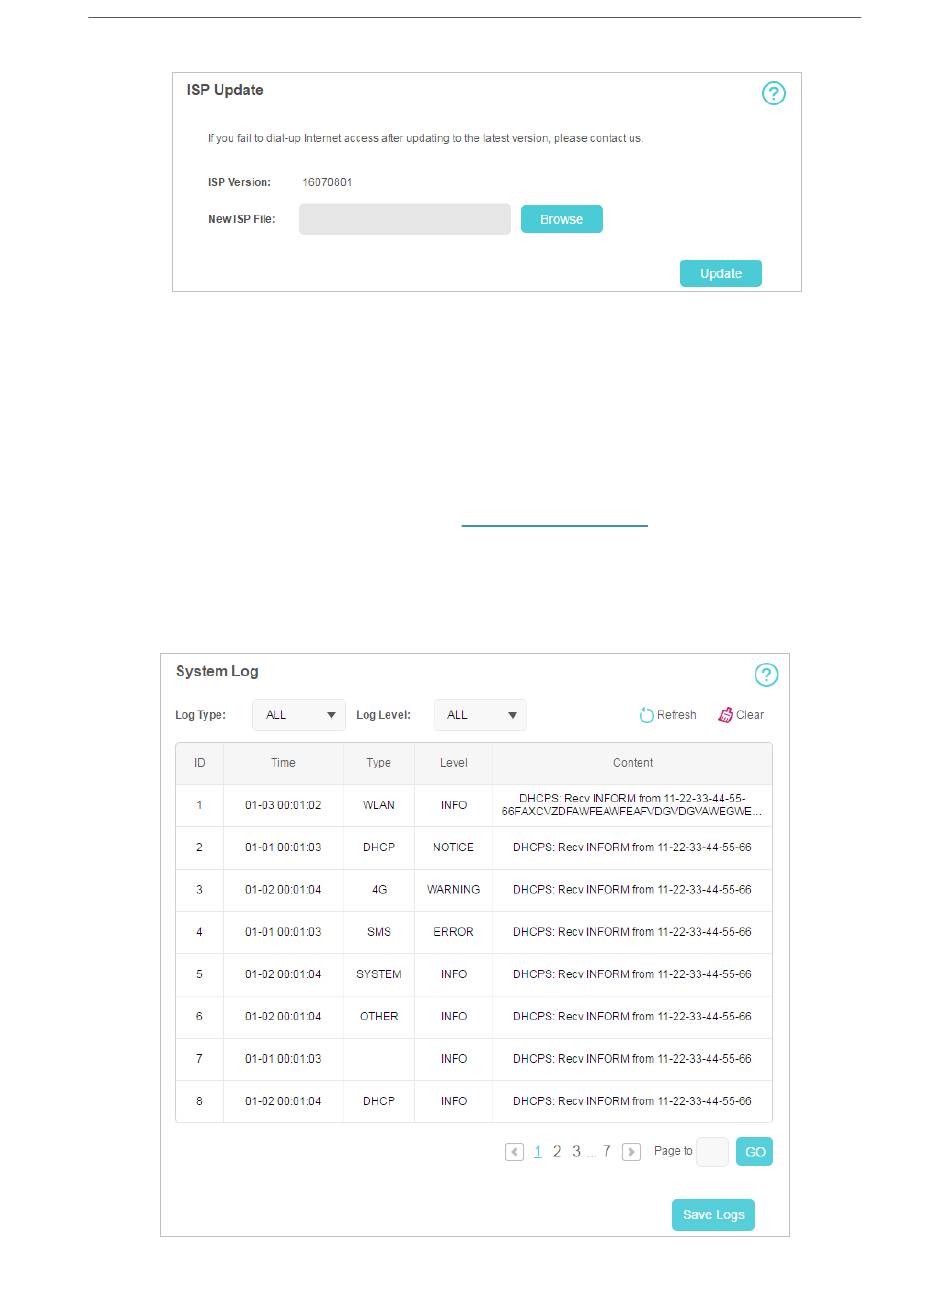950x1297 pixels.
Task: Go to next log page arrow
Action: click(x=631, y=1152)
